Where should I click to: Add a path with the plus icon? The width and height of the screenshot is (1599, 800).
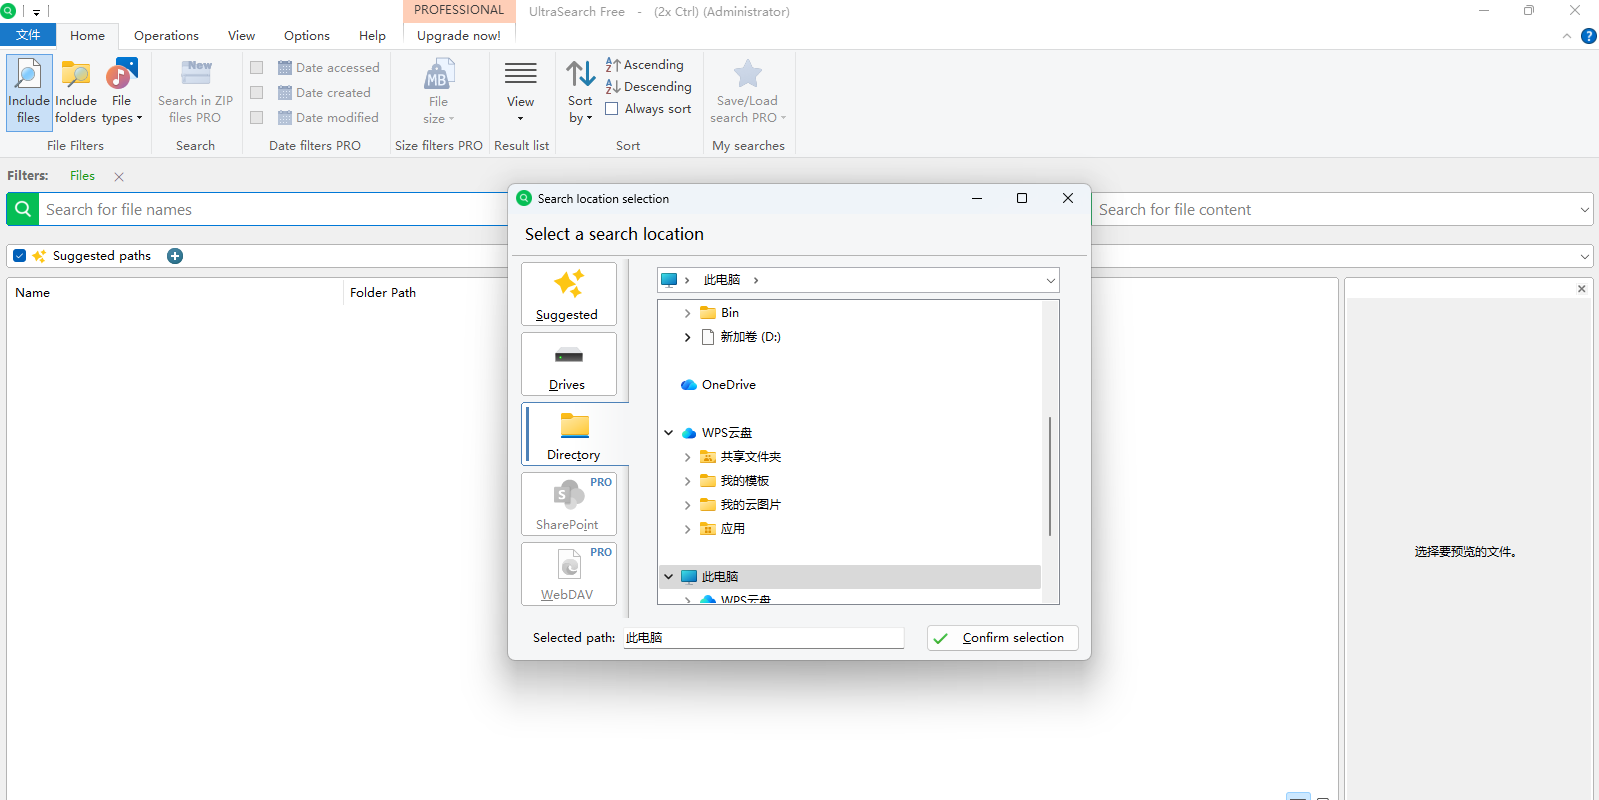point(175,256)
